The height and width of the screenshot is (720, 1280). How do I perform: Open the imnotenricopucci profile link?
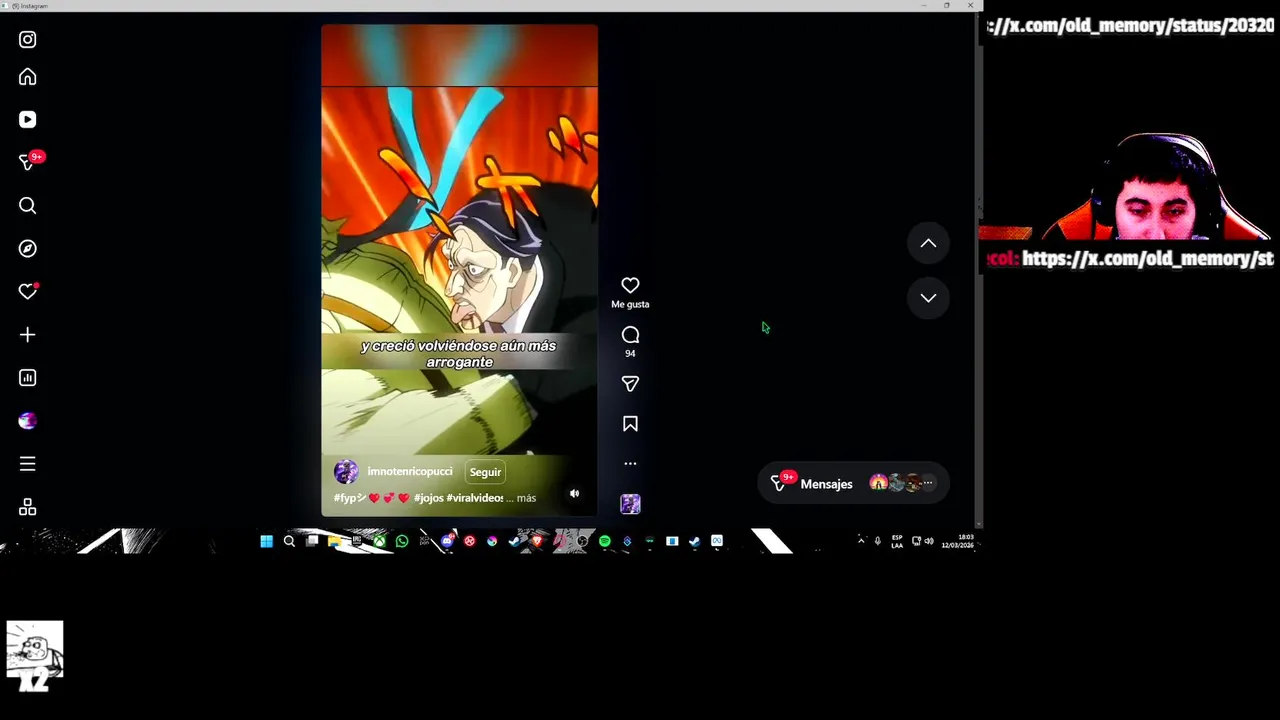(410, 472)
